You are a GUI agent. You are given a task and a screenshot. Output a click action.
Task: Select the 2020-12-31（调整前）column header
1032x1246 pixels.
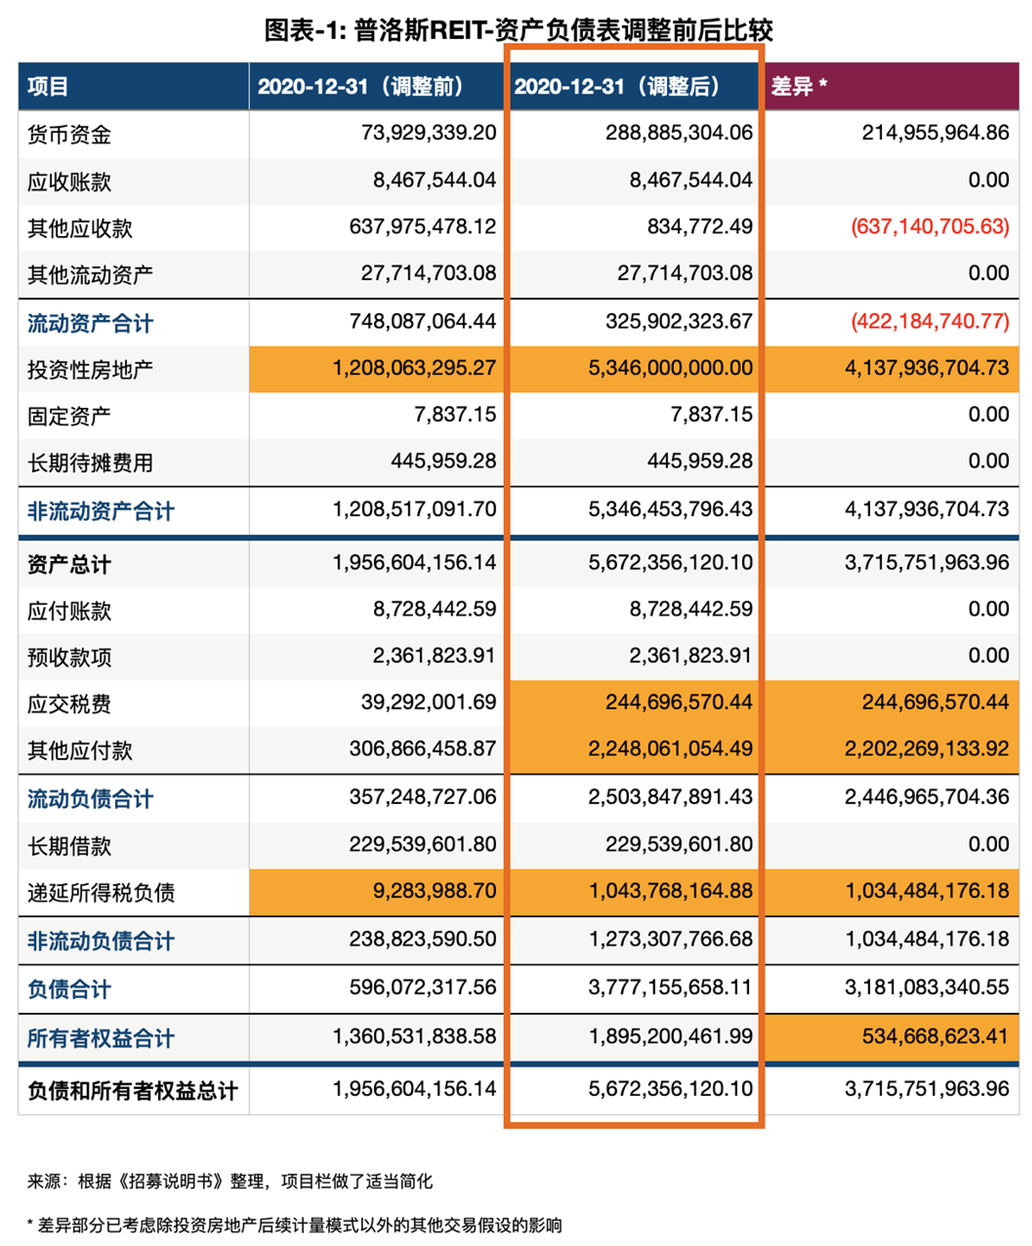[x=364, y=87]
